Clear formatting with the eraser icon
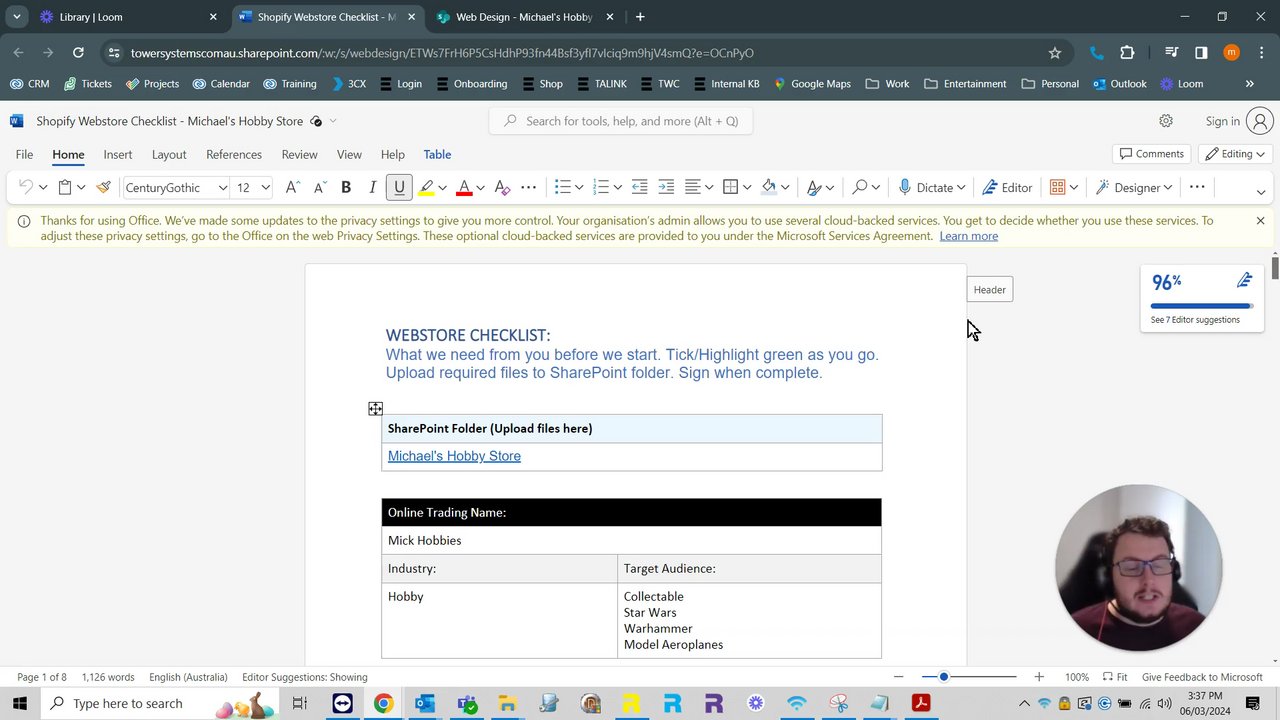This screenshot has height=720, width=1280. click(502, 187)
